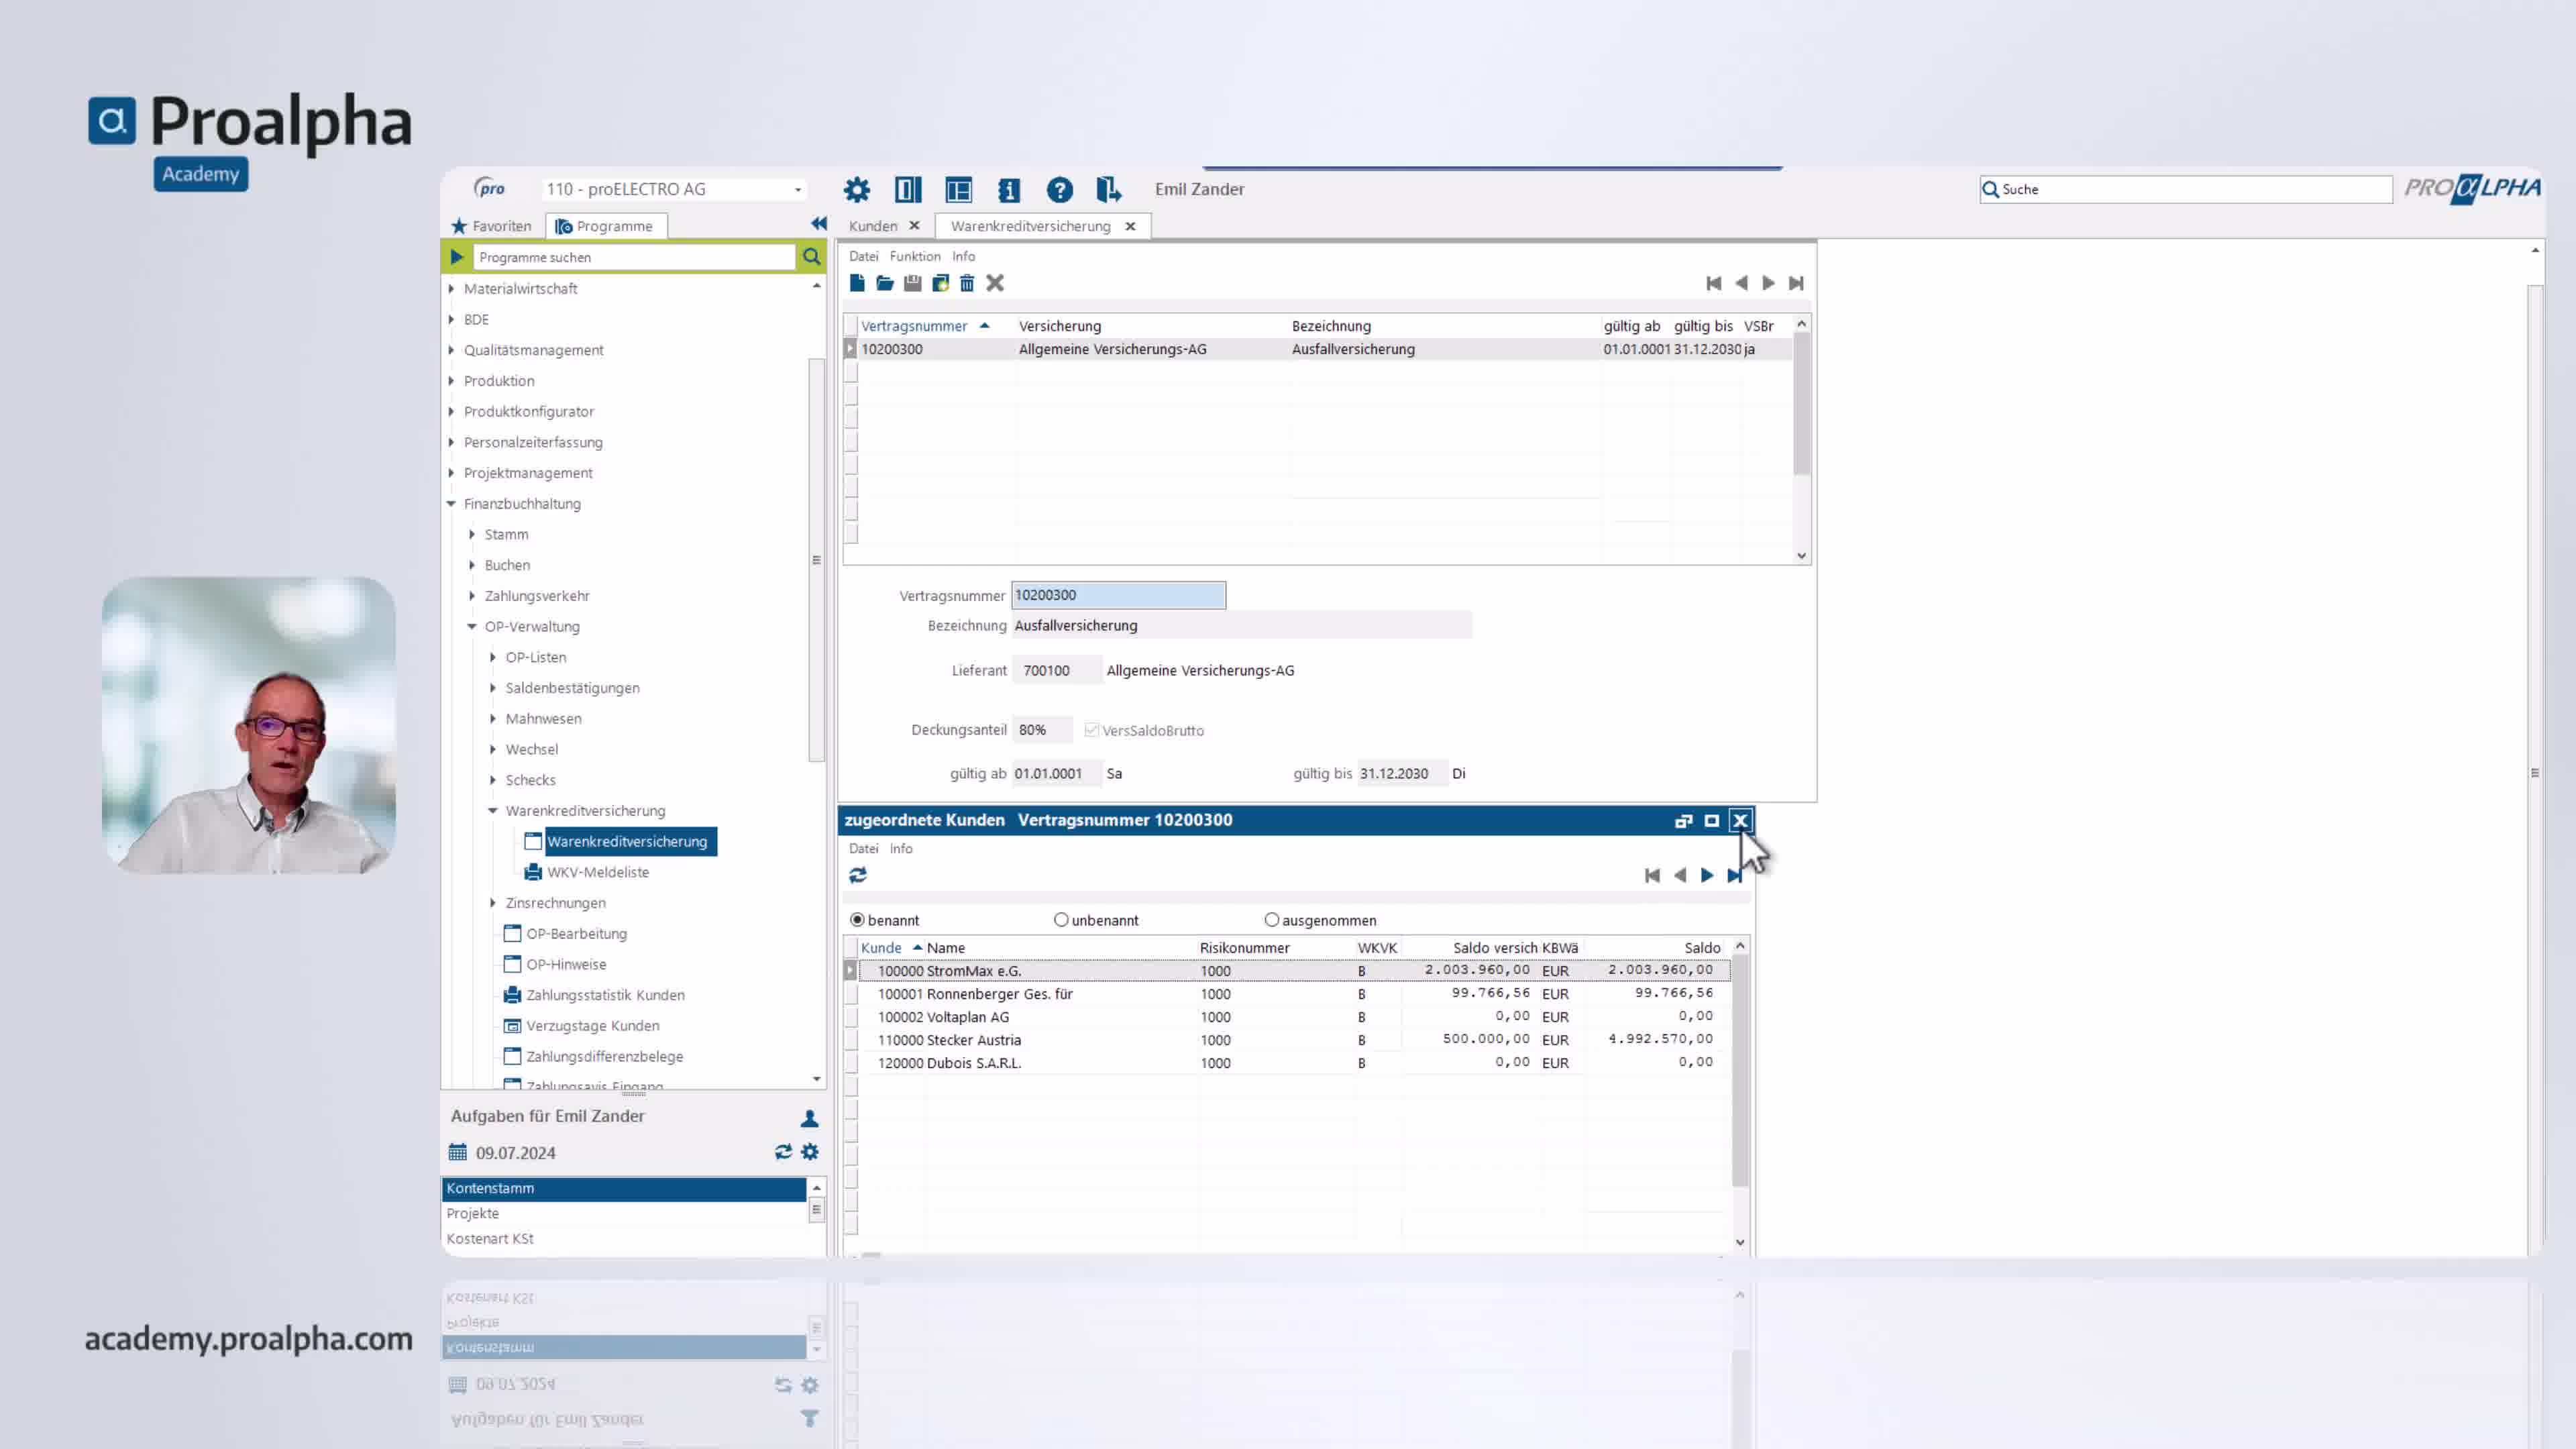Click the program search magnifier icon
This screenshot has height=1449, width=2576.
(x=812, y=257)
